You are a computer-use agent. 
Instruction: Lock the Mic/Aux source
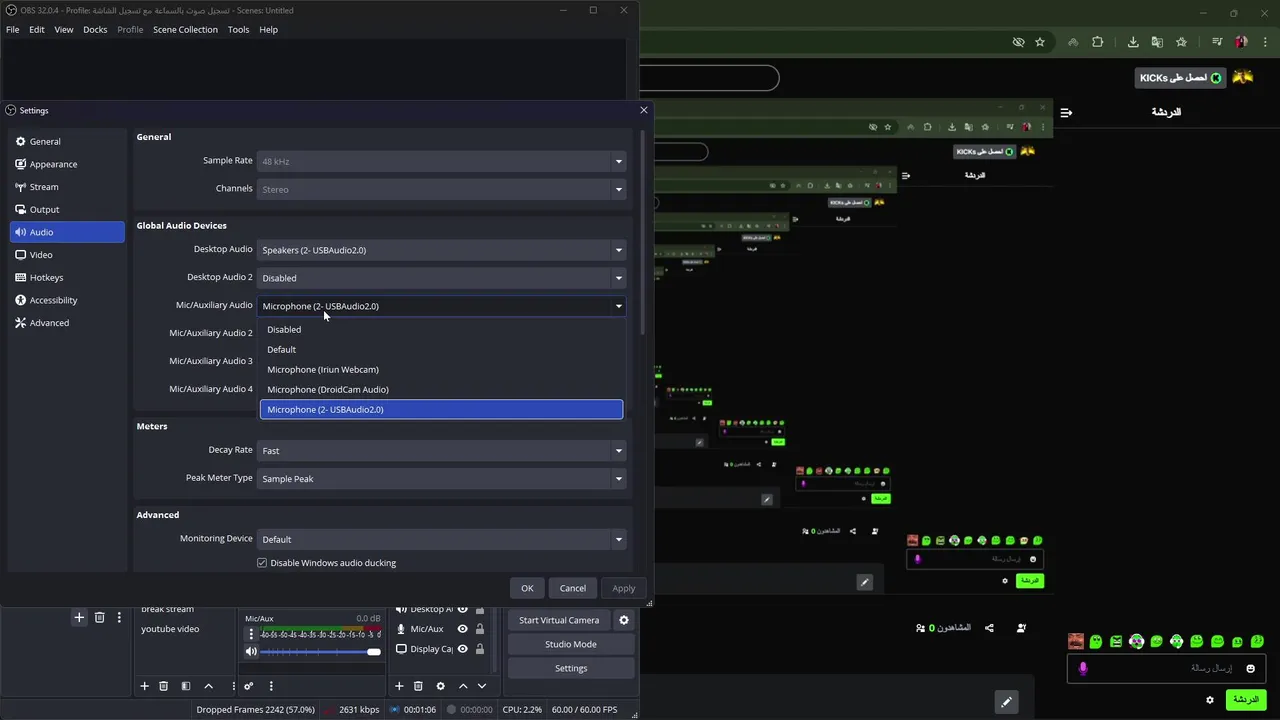pyautogui.click(x=480, y=629)
